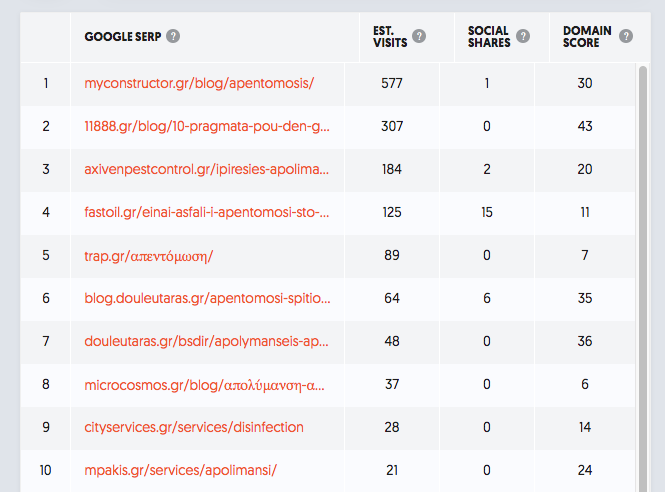Click help icon beside Est. Visits
The height and width of the screenshot is (492, 665).
[x=419, y=37]
